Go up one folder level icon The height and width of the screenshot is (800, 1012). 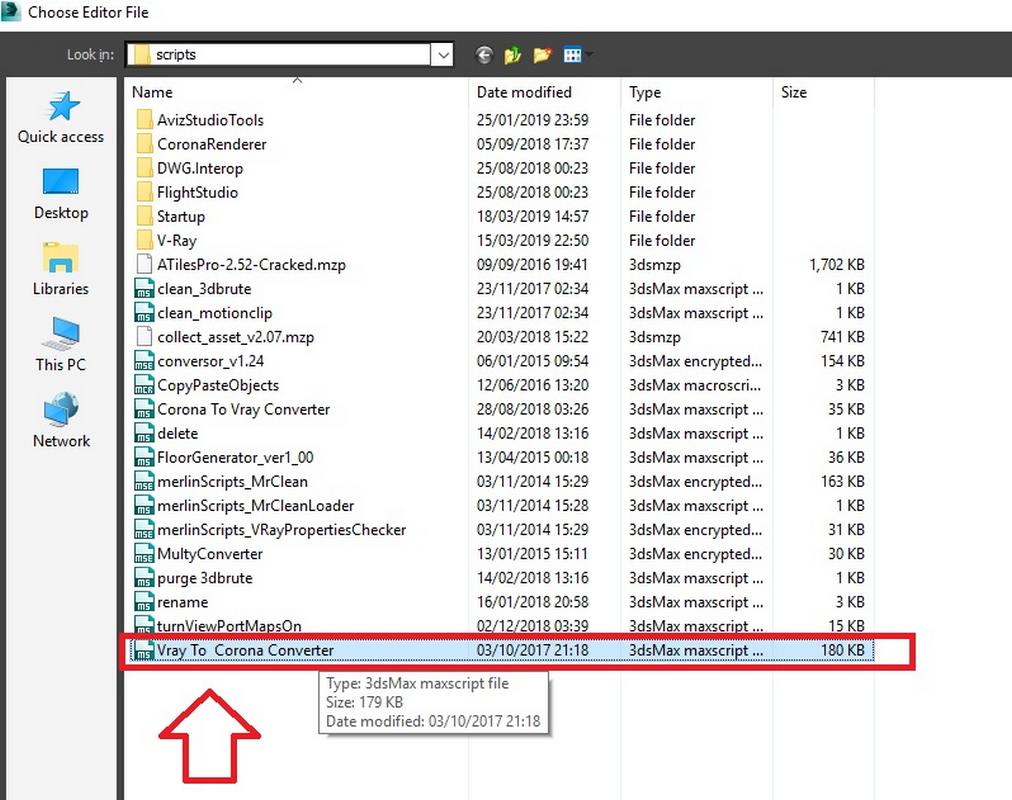pos(513,55)
